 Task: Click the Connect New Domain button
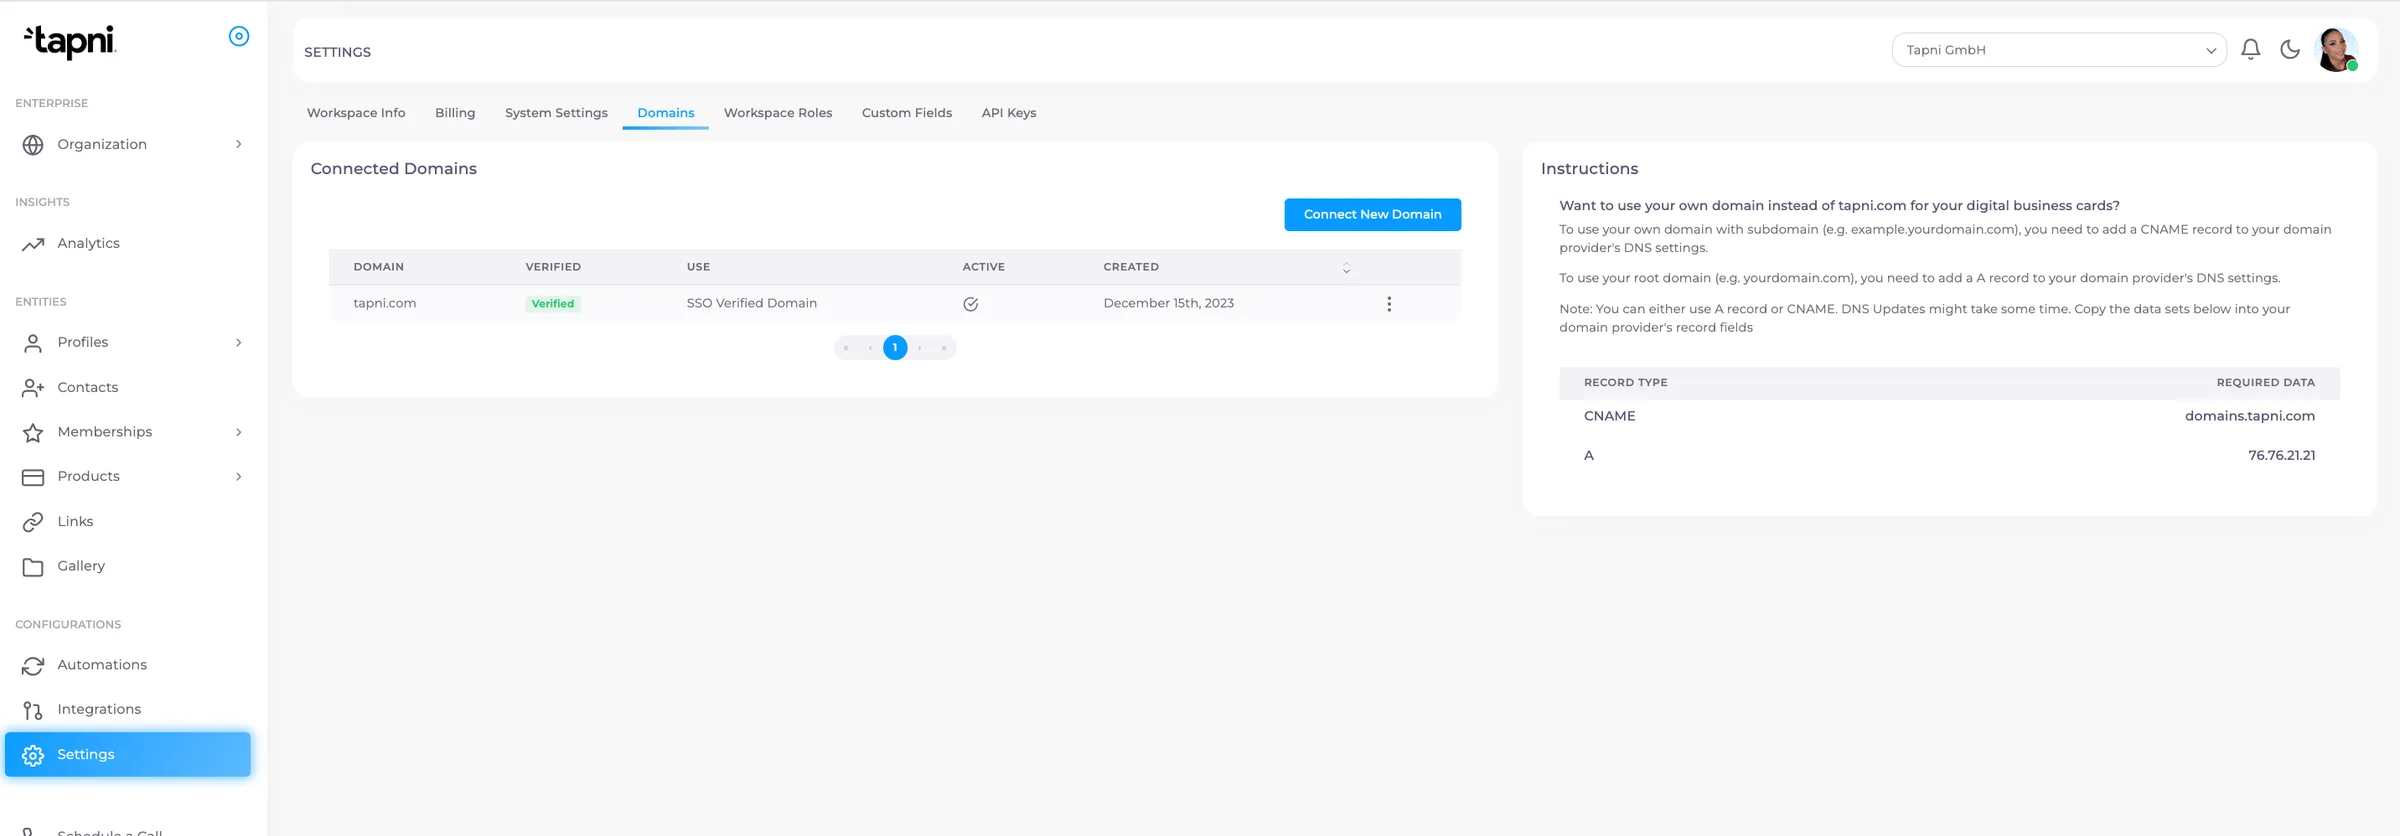(x=1373, y=214)
